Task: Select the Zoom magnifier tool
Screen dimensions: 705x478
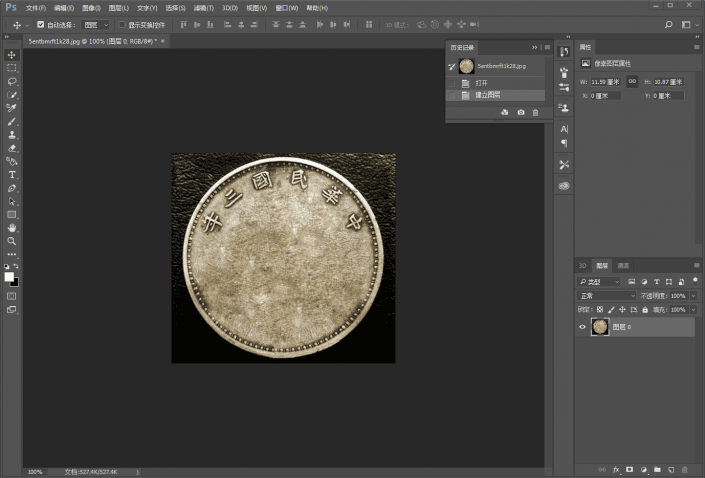Action: [12, 241]
